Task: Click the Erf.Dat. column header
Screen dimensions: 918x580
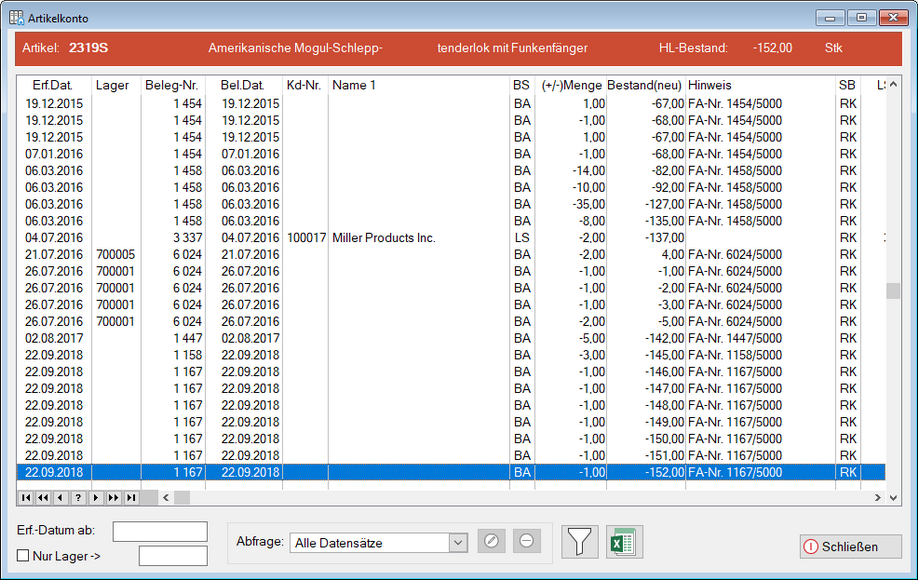Action: click(x=53, y=86)
